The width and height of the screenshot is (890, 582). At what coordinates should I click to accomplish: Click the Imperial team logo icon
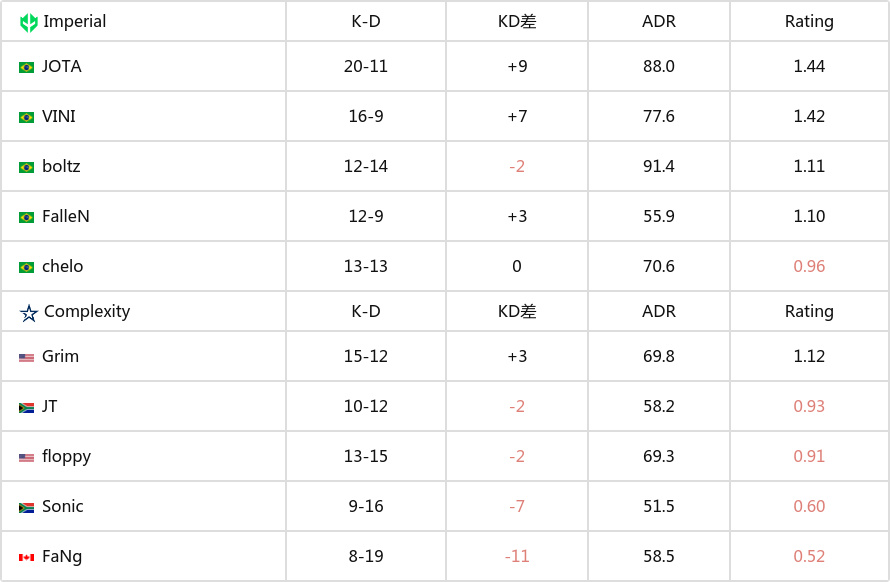point(28,22)
